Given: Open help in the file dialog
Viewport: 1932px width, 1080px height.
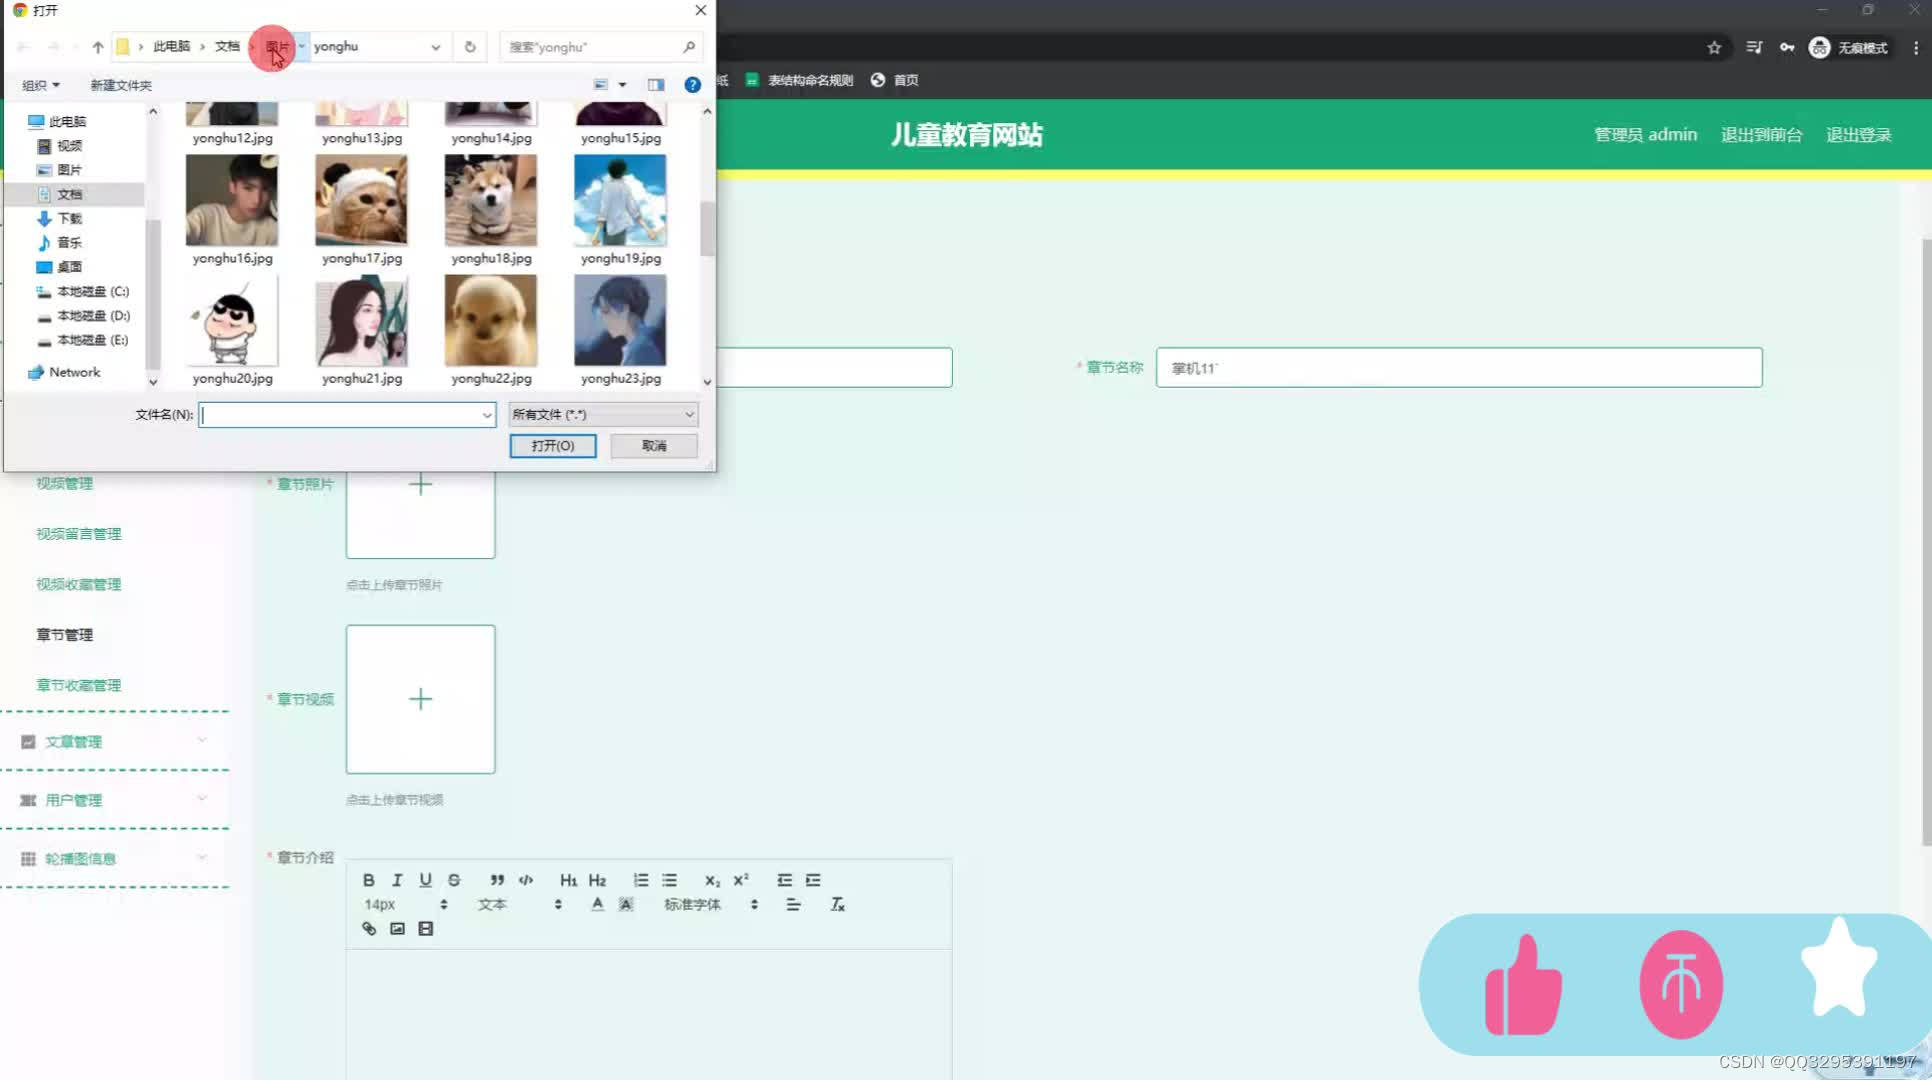Looking at the screenshot, I should coord(692,85).
